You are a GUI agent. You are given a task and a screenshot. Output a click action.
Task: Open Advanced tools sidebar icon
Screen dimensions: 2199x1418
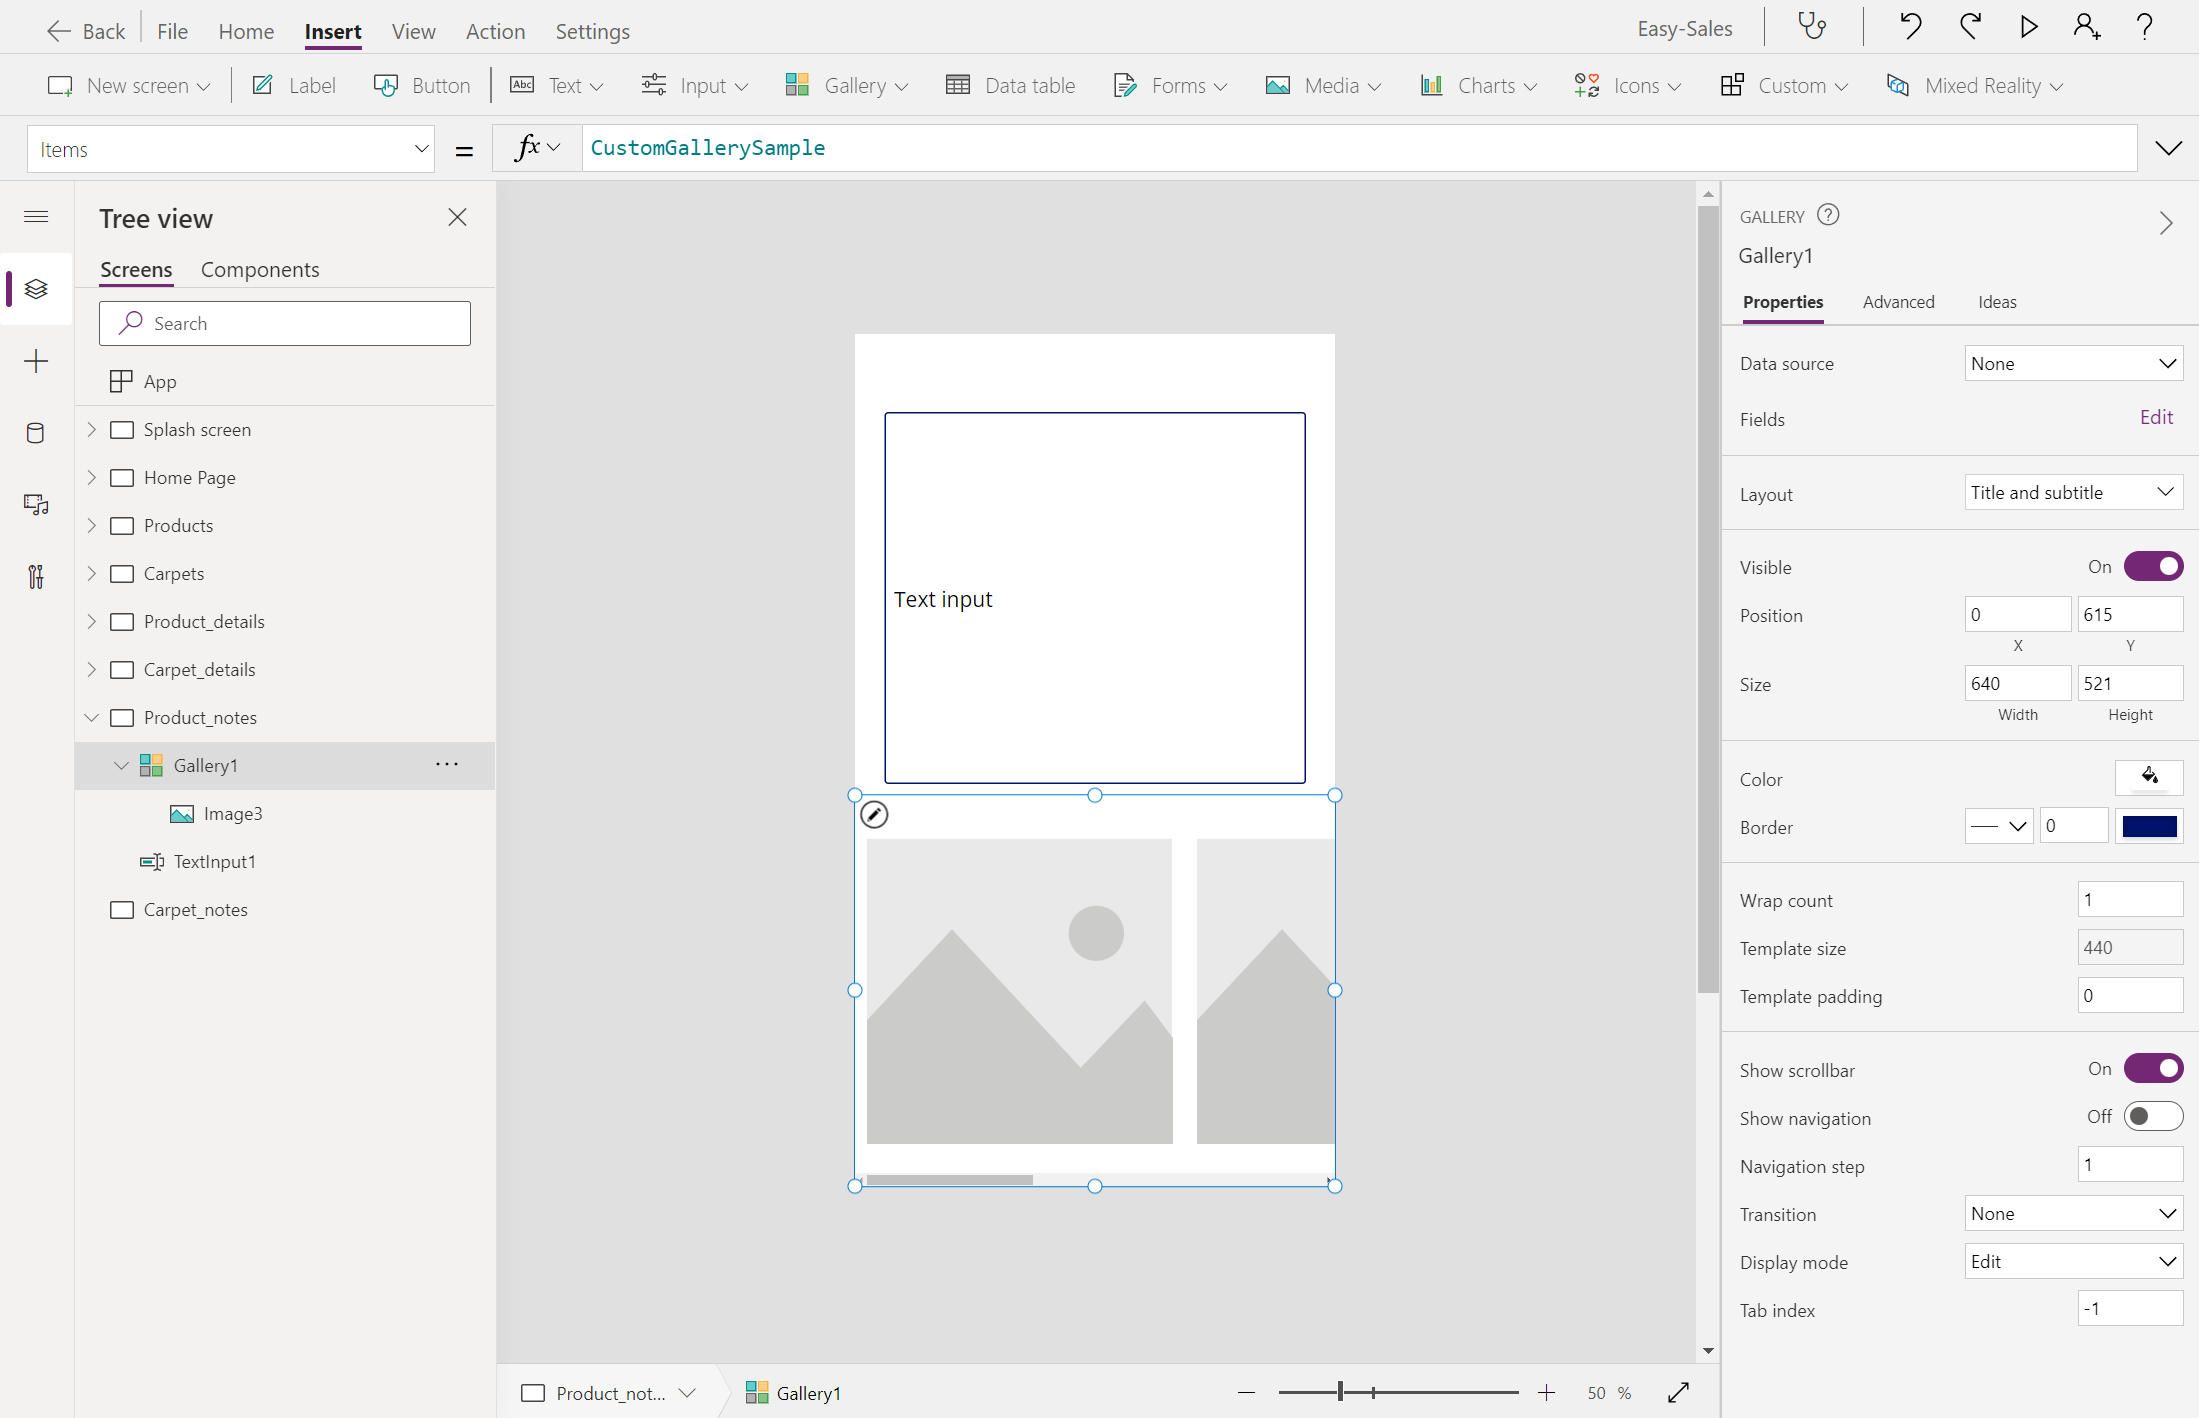coord(36,577)
